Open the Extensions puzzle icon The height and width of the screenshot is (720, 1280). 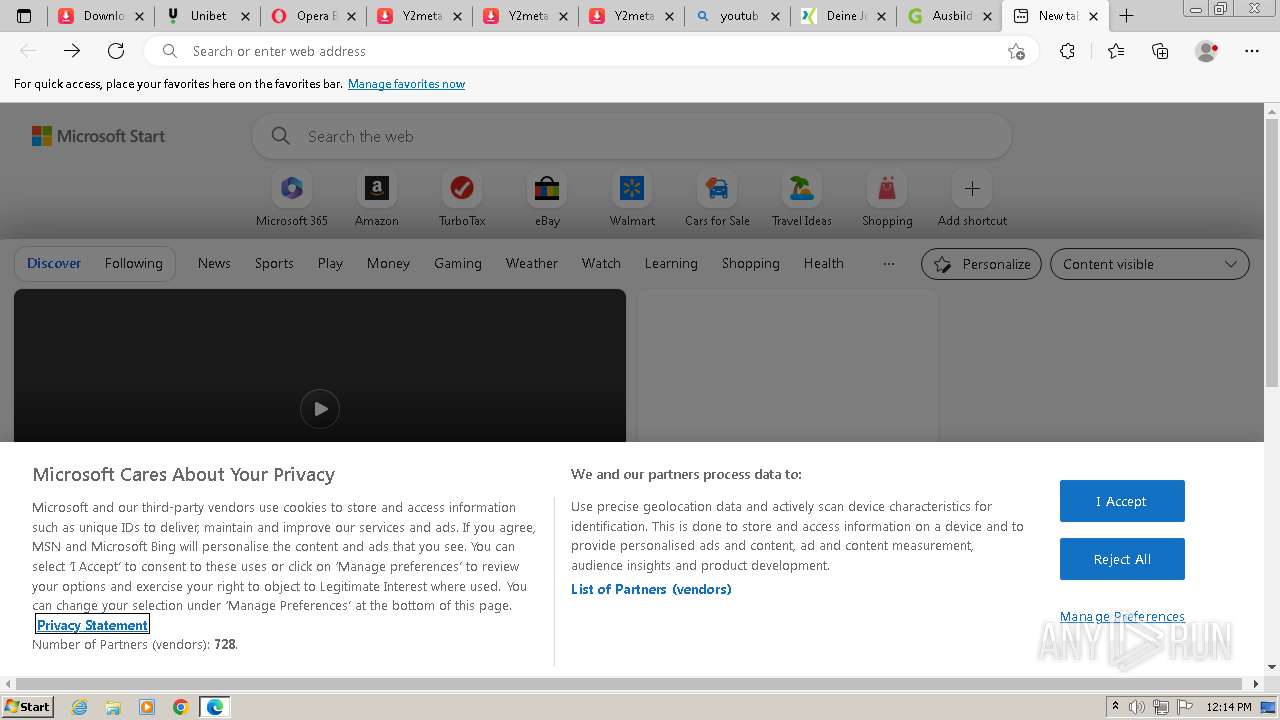coord(1067,51)
